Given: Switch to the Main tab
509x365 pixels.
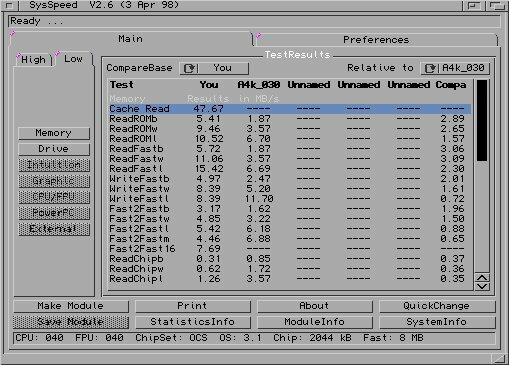Looking at the screenshot, I should tap(131, 39).
